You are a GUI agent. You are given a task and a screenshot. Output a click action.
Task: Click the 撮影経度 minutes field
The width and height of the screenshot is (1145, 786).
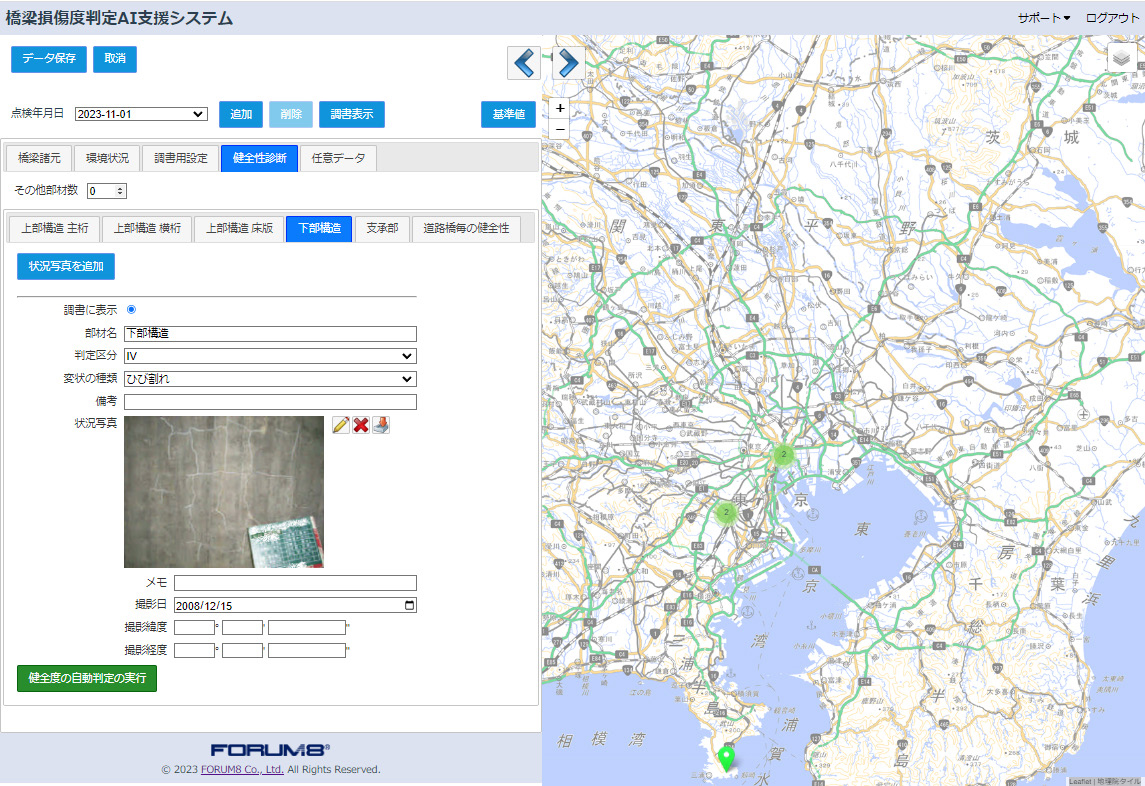242,650
